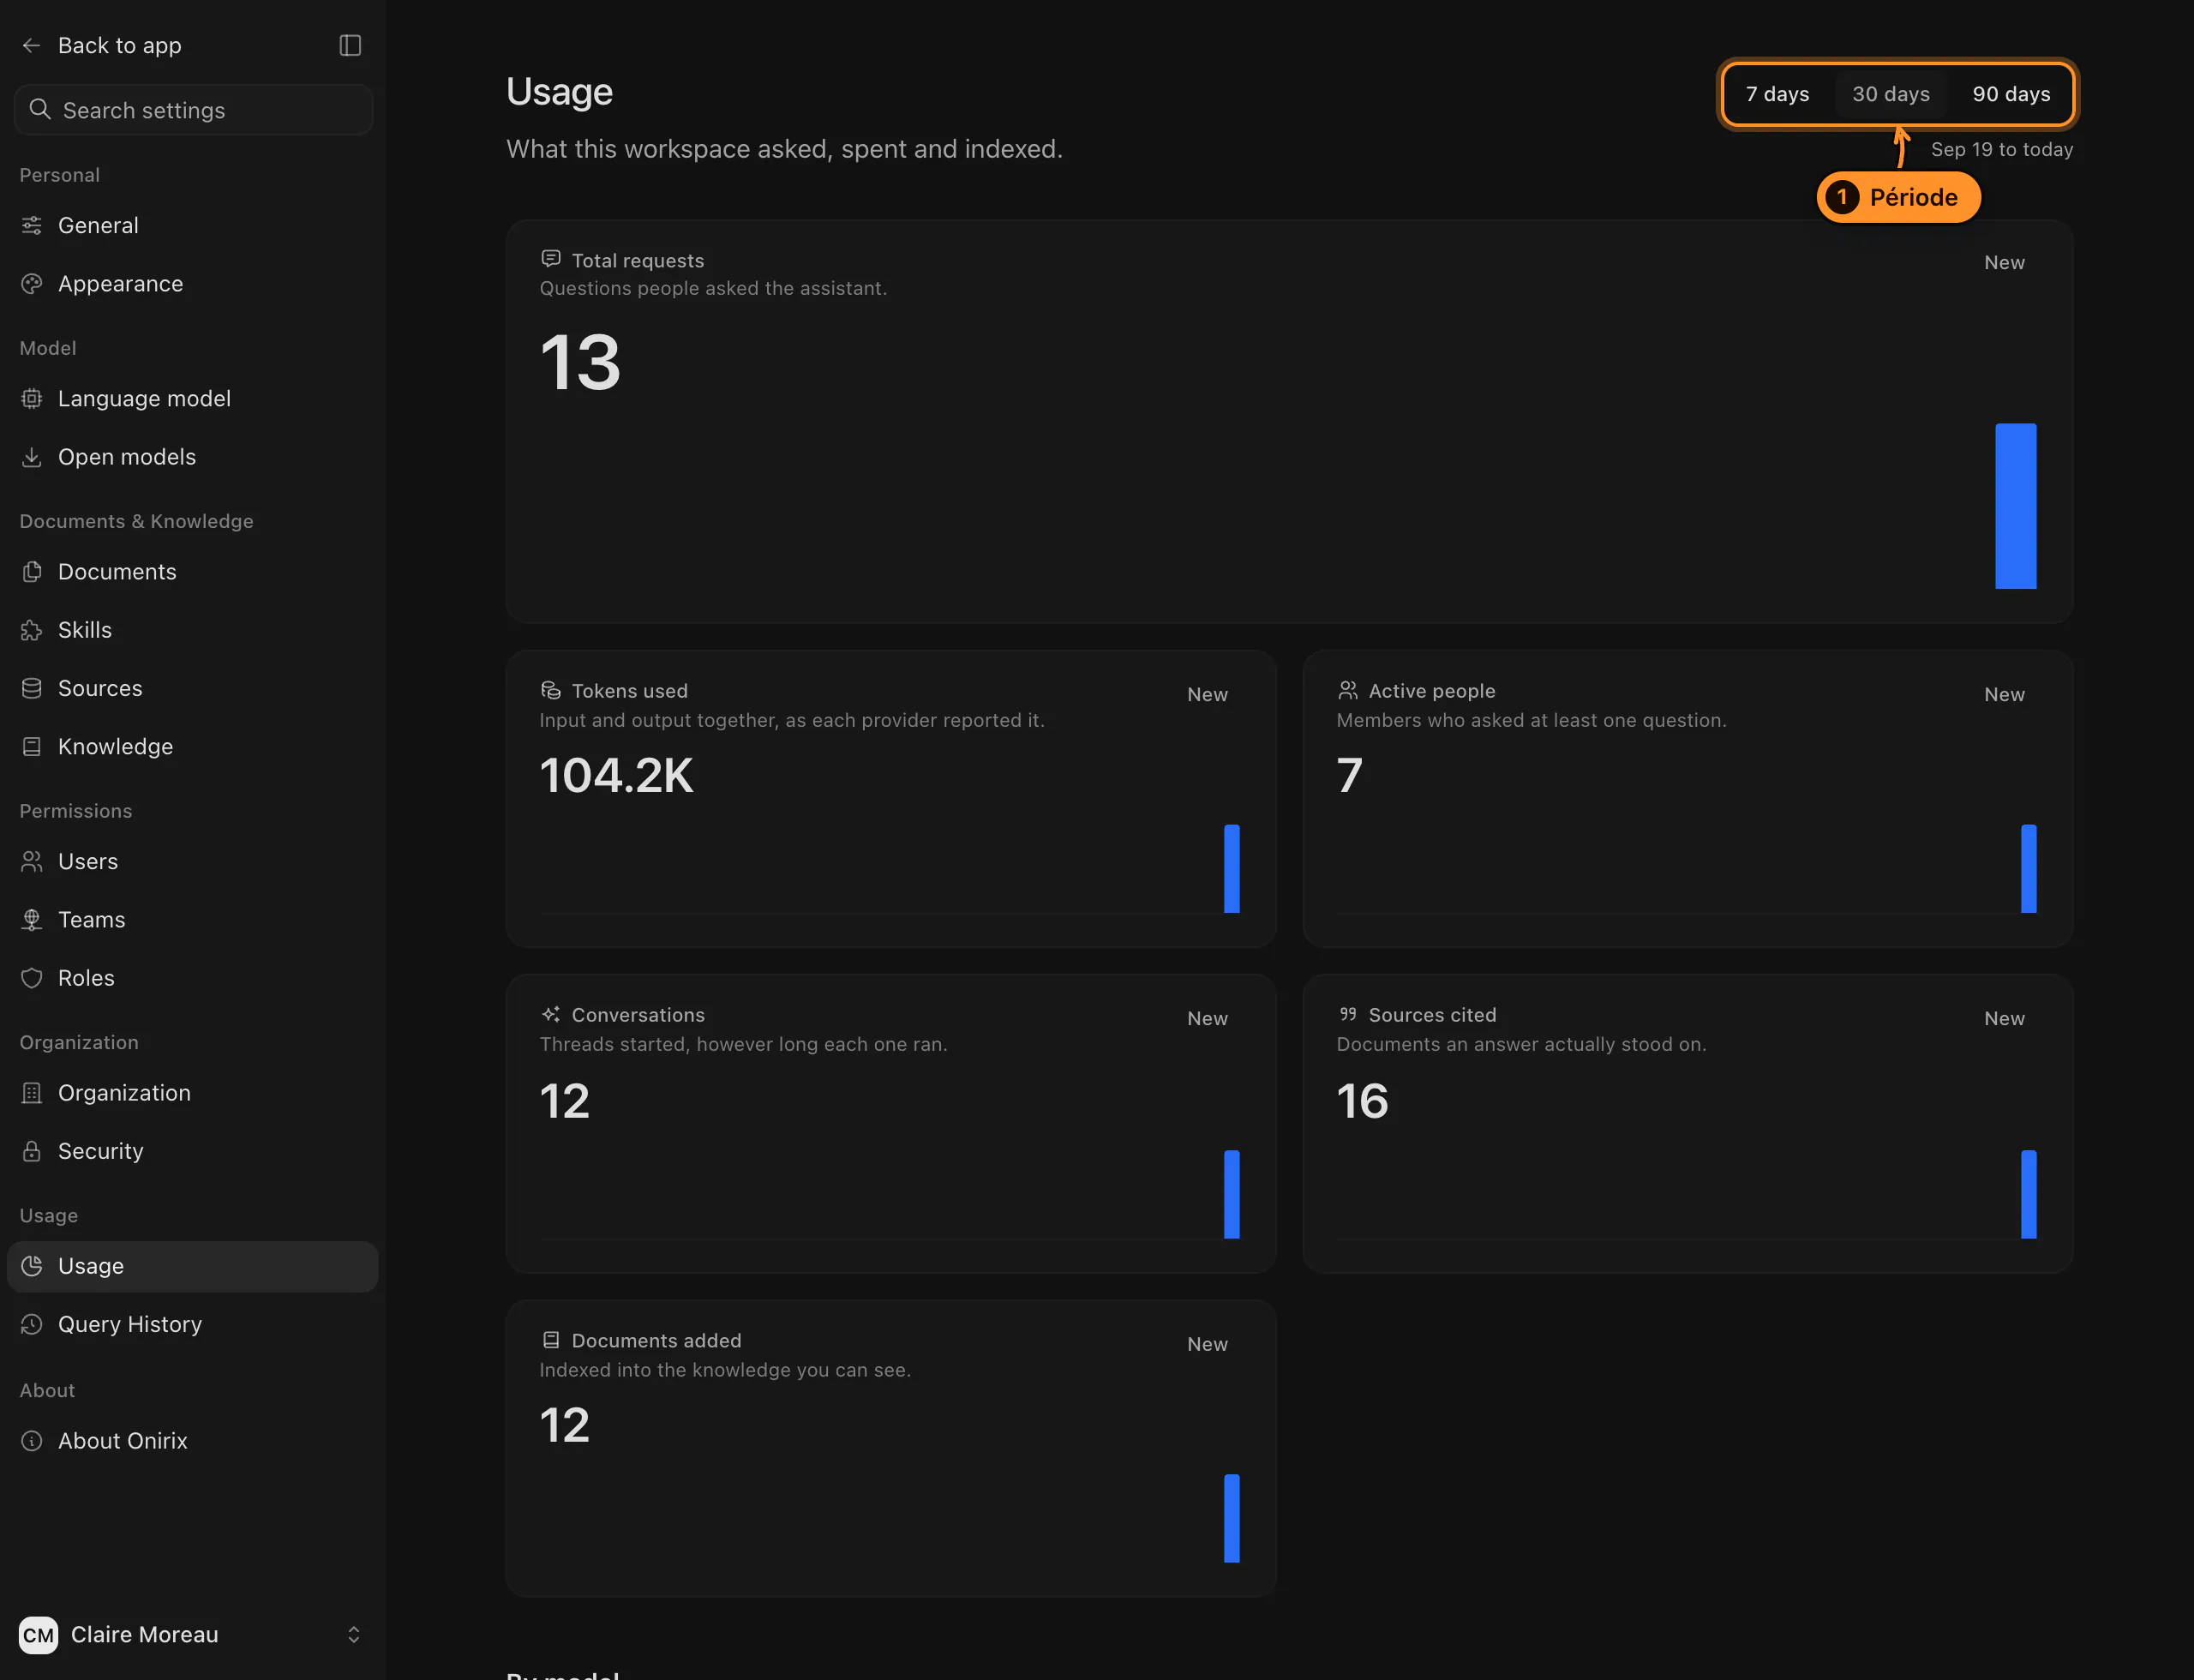Click the Roles shield icon
2194x1680 pixels.
(32, 978)
